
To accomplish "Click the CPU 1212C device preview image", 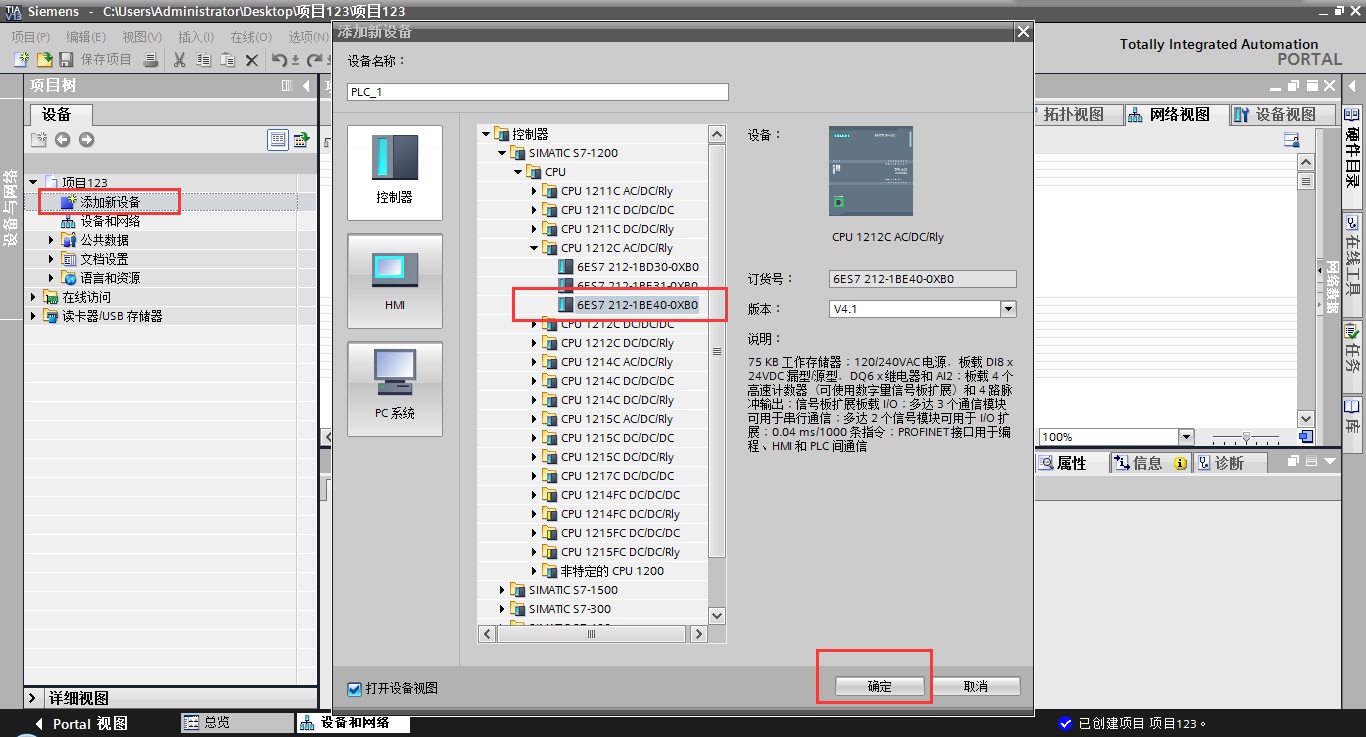I will point(871,171).
